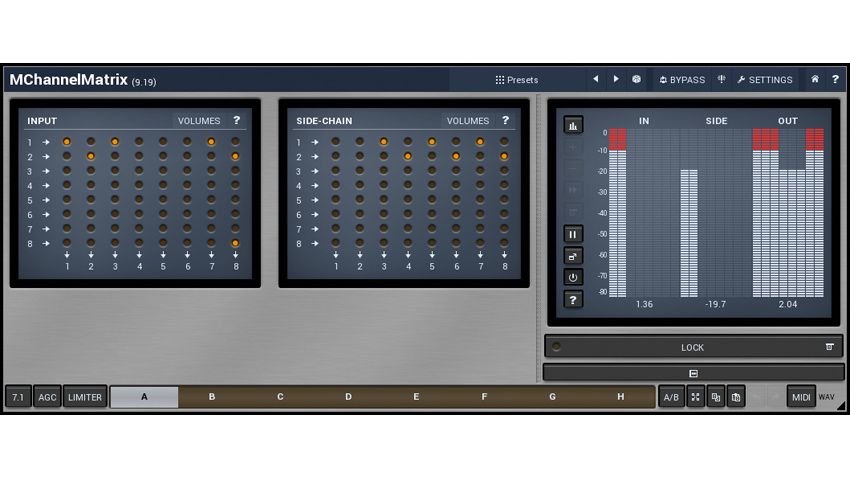Click the icon at right end of LOCK bar
850x478 pixels.
tap(829, 347)
